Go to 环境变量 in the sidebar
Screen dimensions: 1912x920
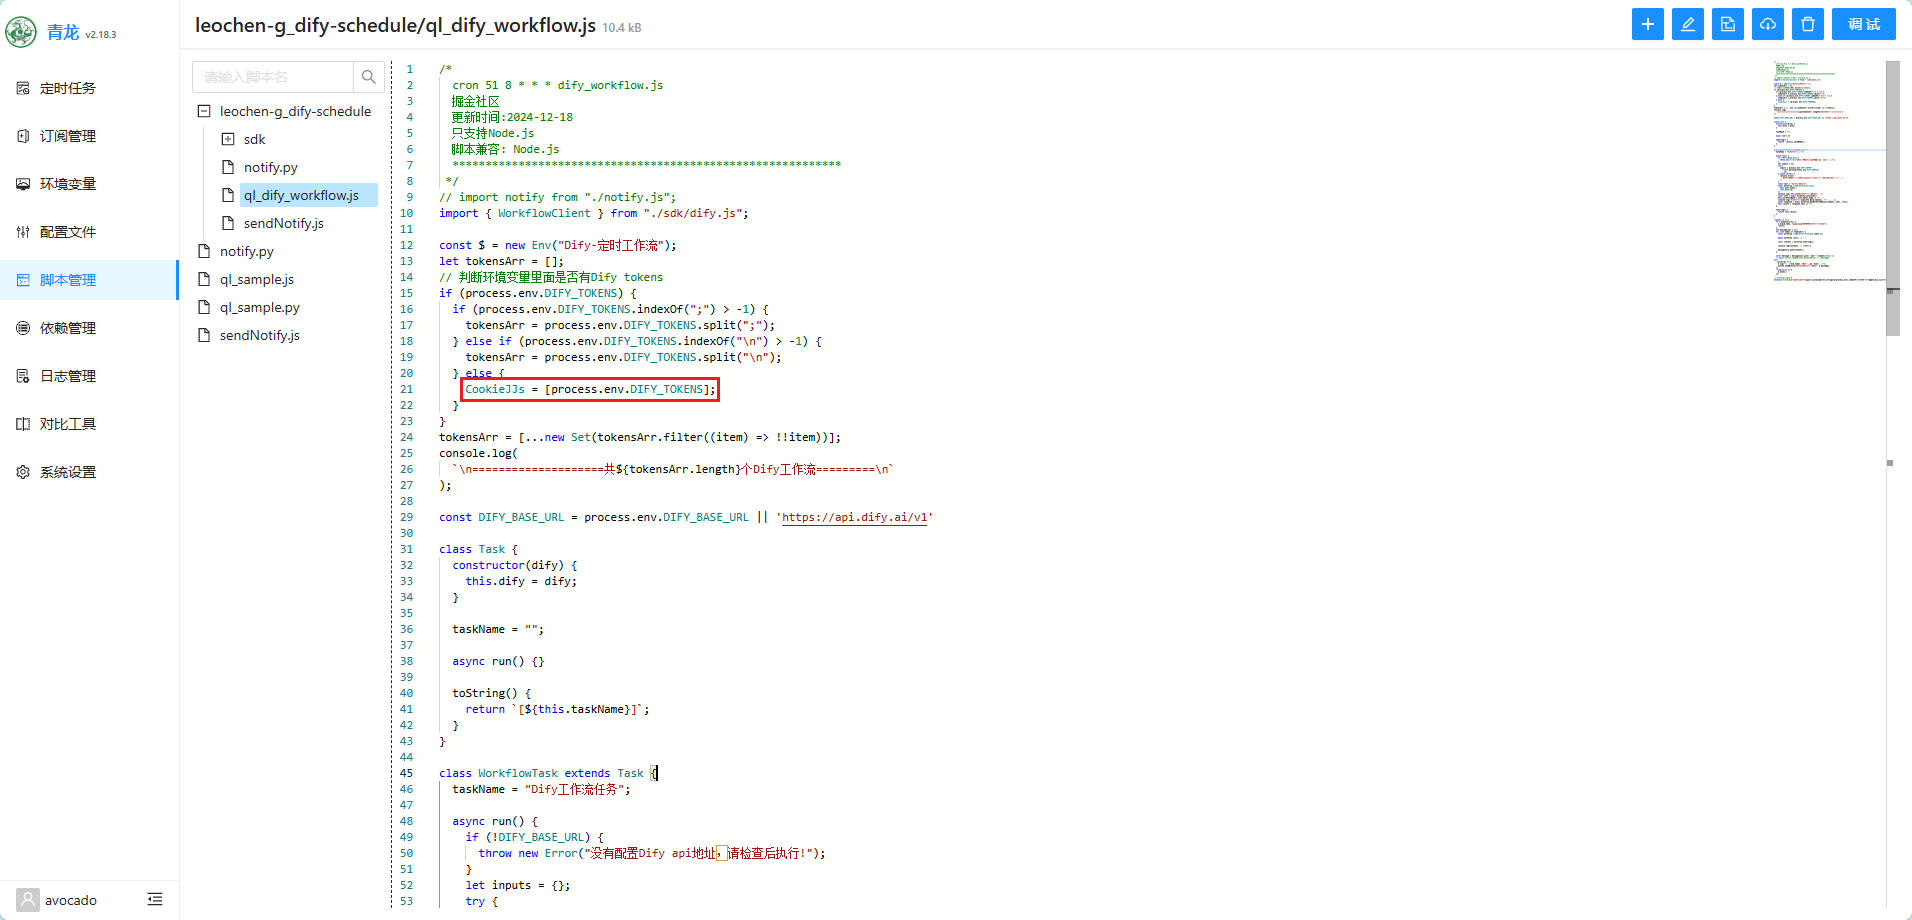pyautogui.click(x=68, y=184)
